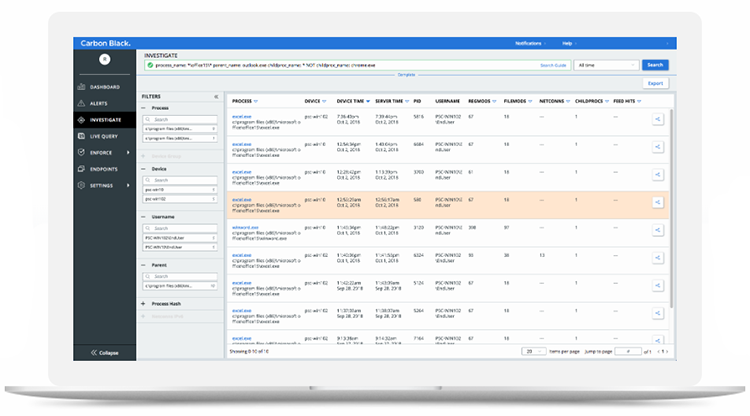
Task: Open process tree icon for PID 6324 row
Action: 658,258
